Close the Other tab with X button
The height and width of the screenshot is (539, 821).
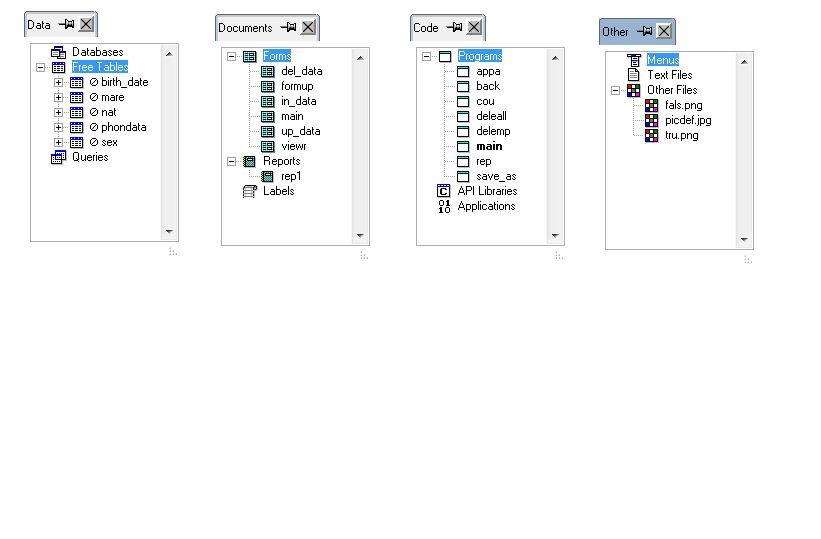pos(664,31)
